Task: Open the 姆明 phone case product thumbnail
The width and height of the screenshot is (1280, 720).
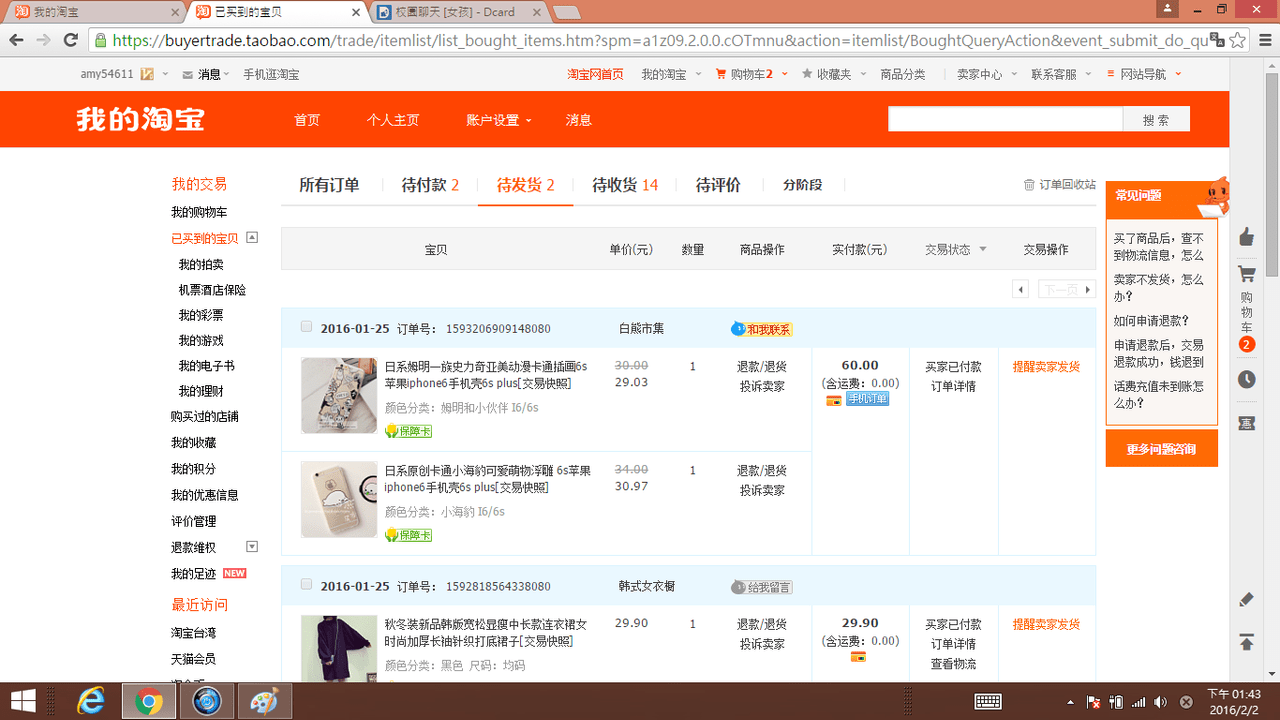Action: click(x=339, y=395)
